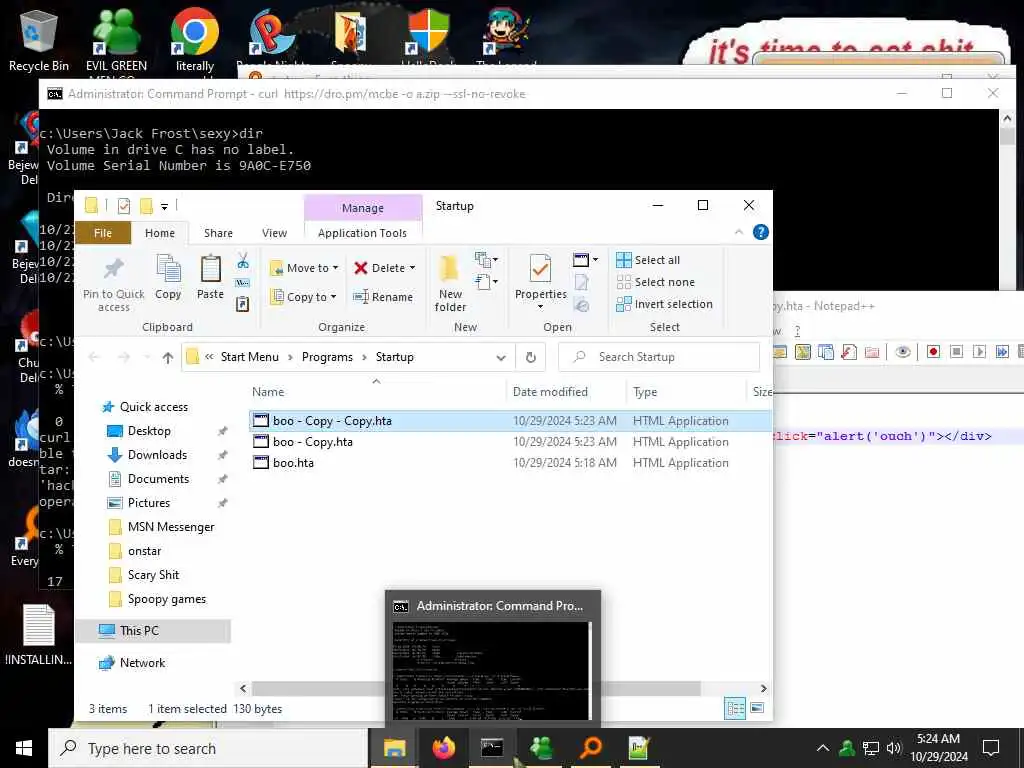Go up one folder level with the up arrow
Image resolution: width=1024 pixels, height=768 pixels.
[x=168, y=357]
